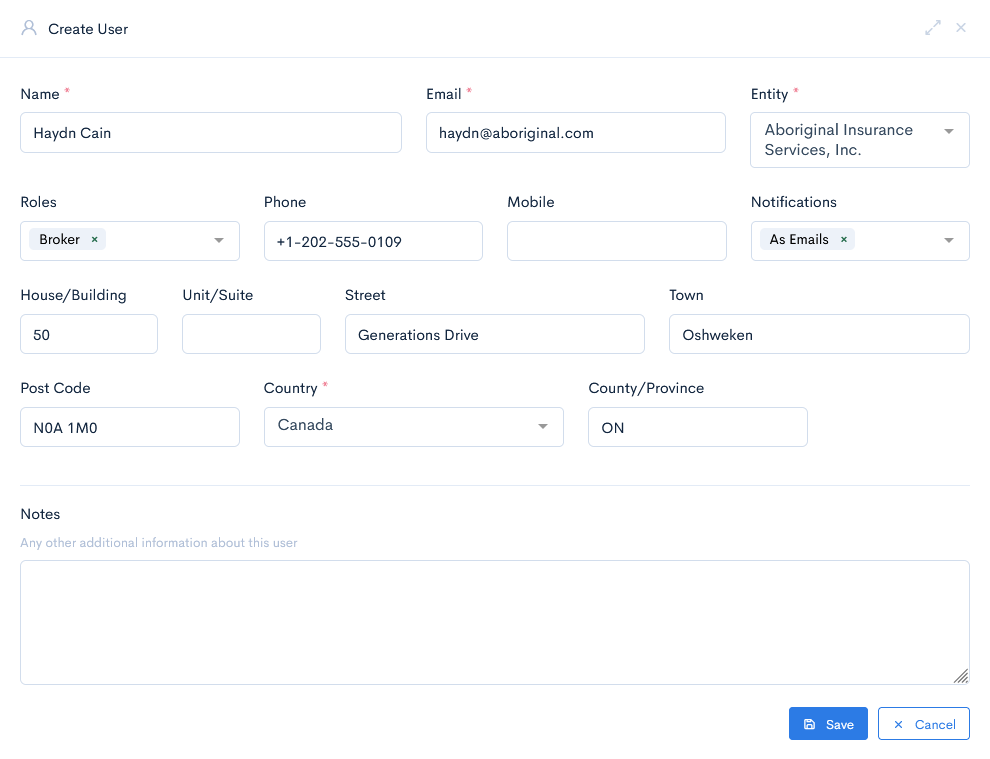The image size is (990, 759).
Task: Click the Name field with Haydn Cain
Action: [x=210, y=133]
